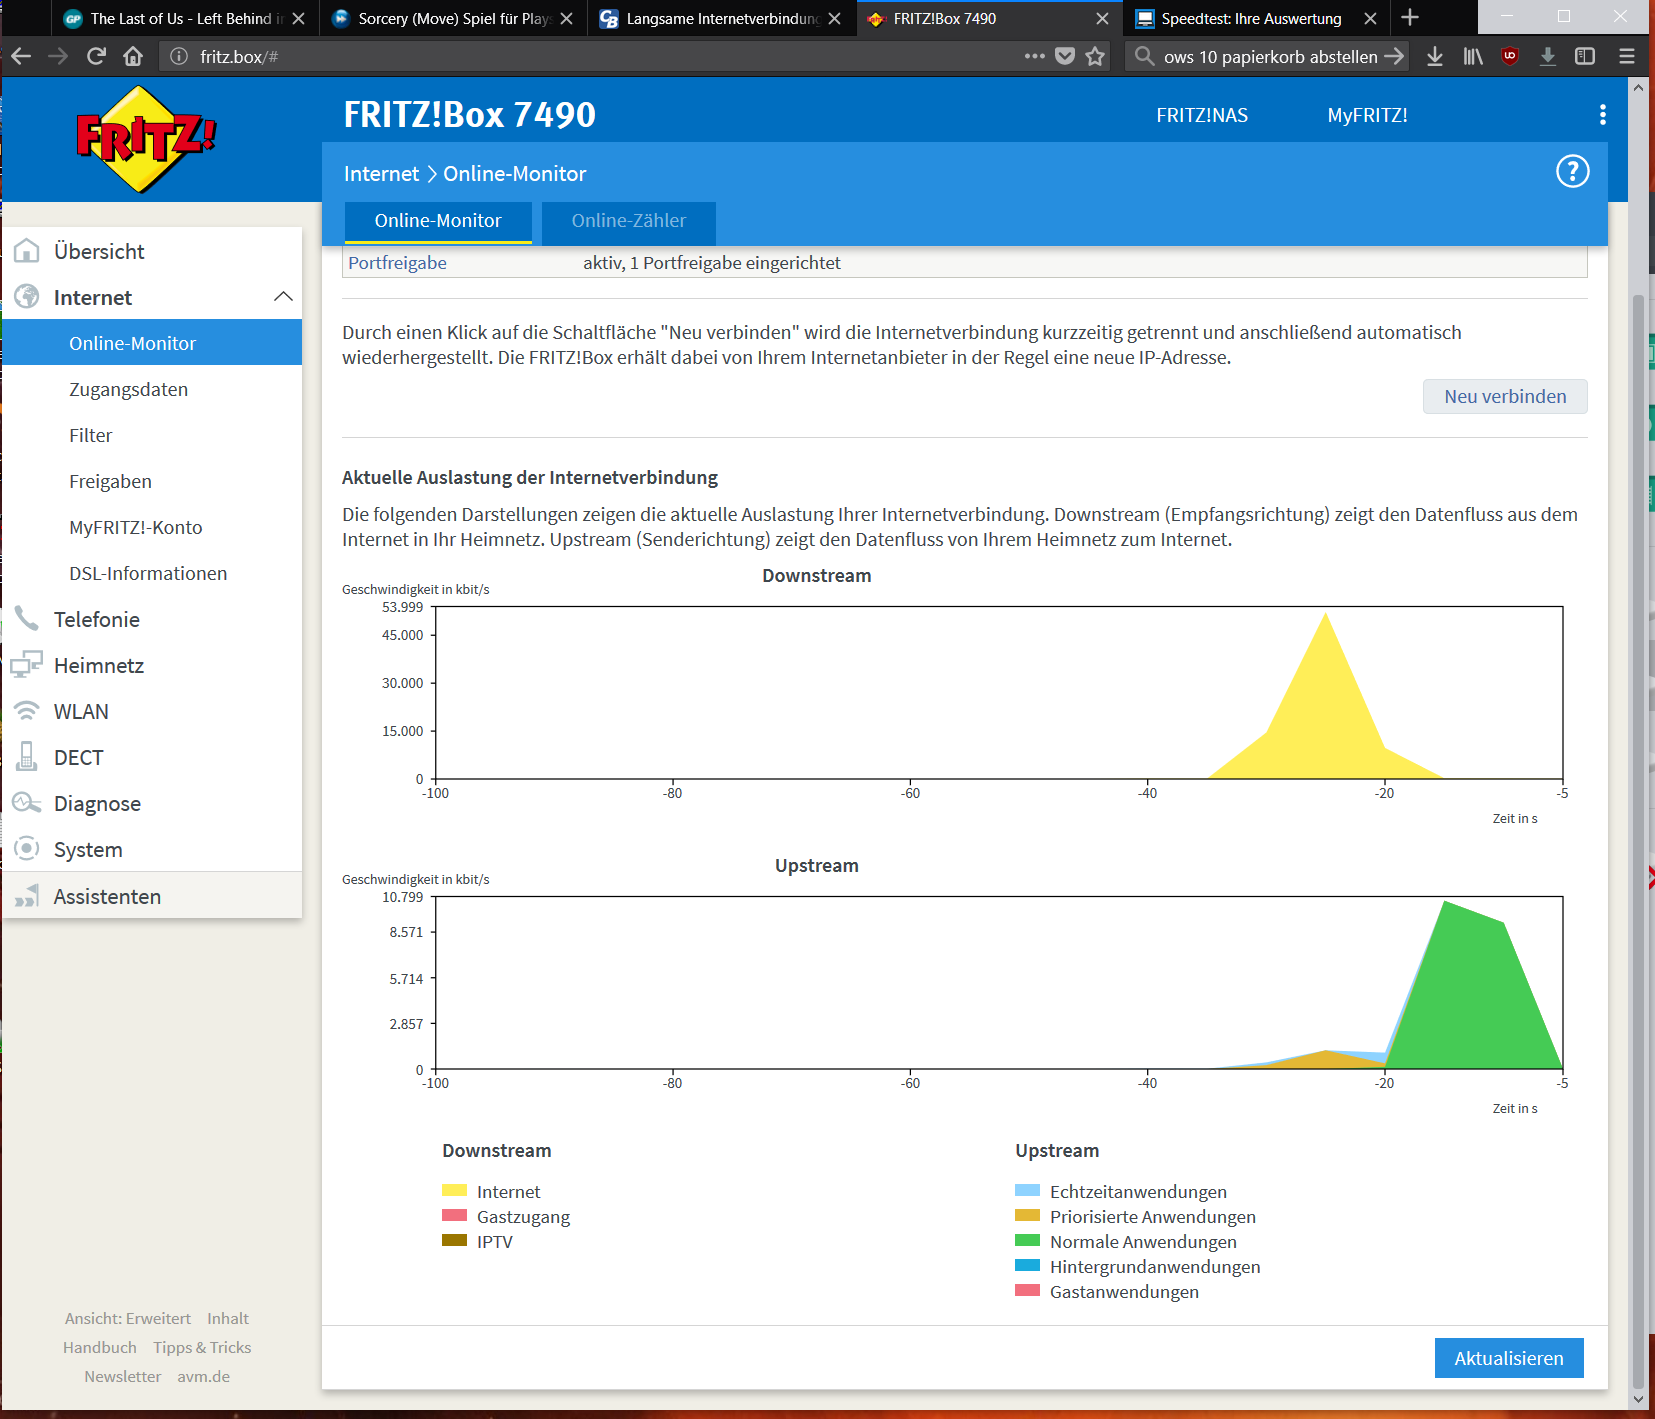Click the Internet breadcrumb link
This screenshot has width=1655, height=1419.
pyautogui.click(x=381, y=174)
